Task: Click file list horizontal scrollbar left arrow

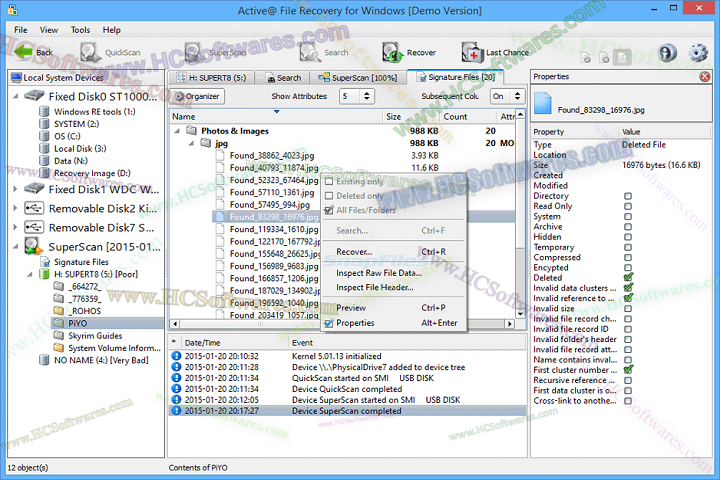Action: [175, 324]
